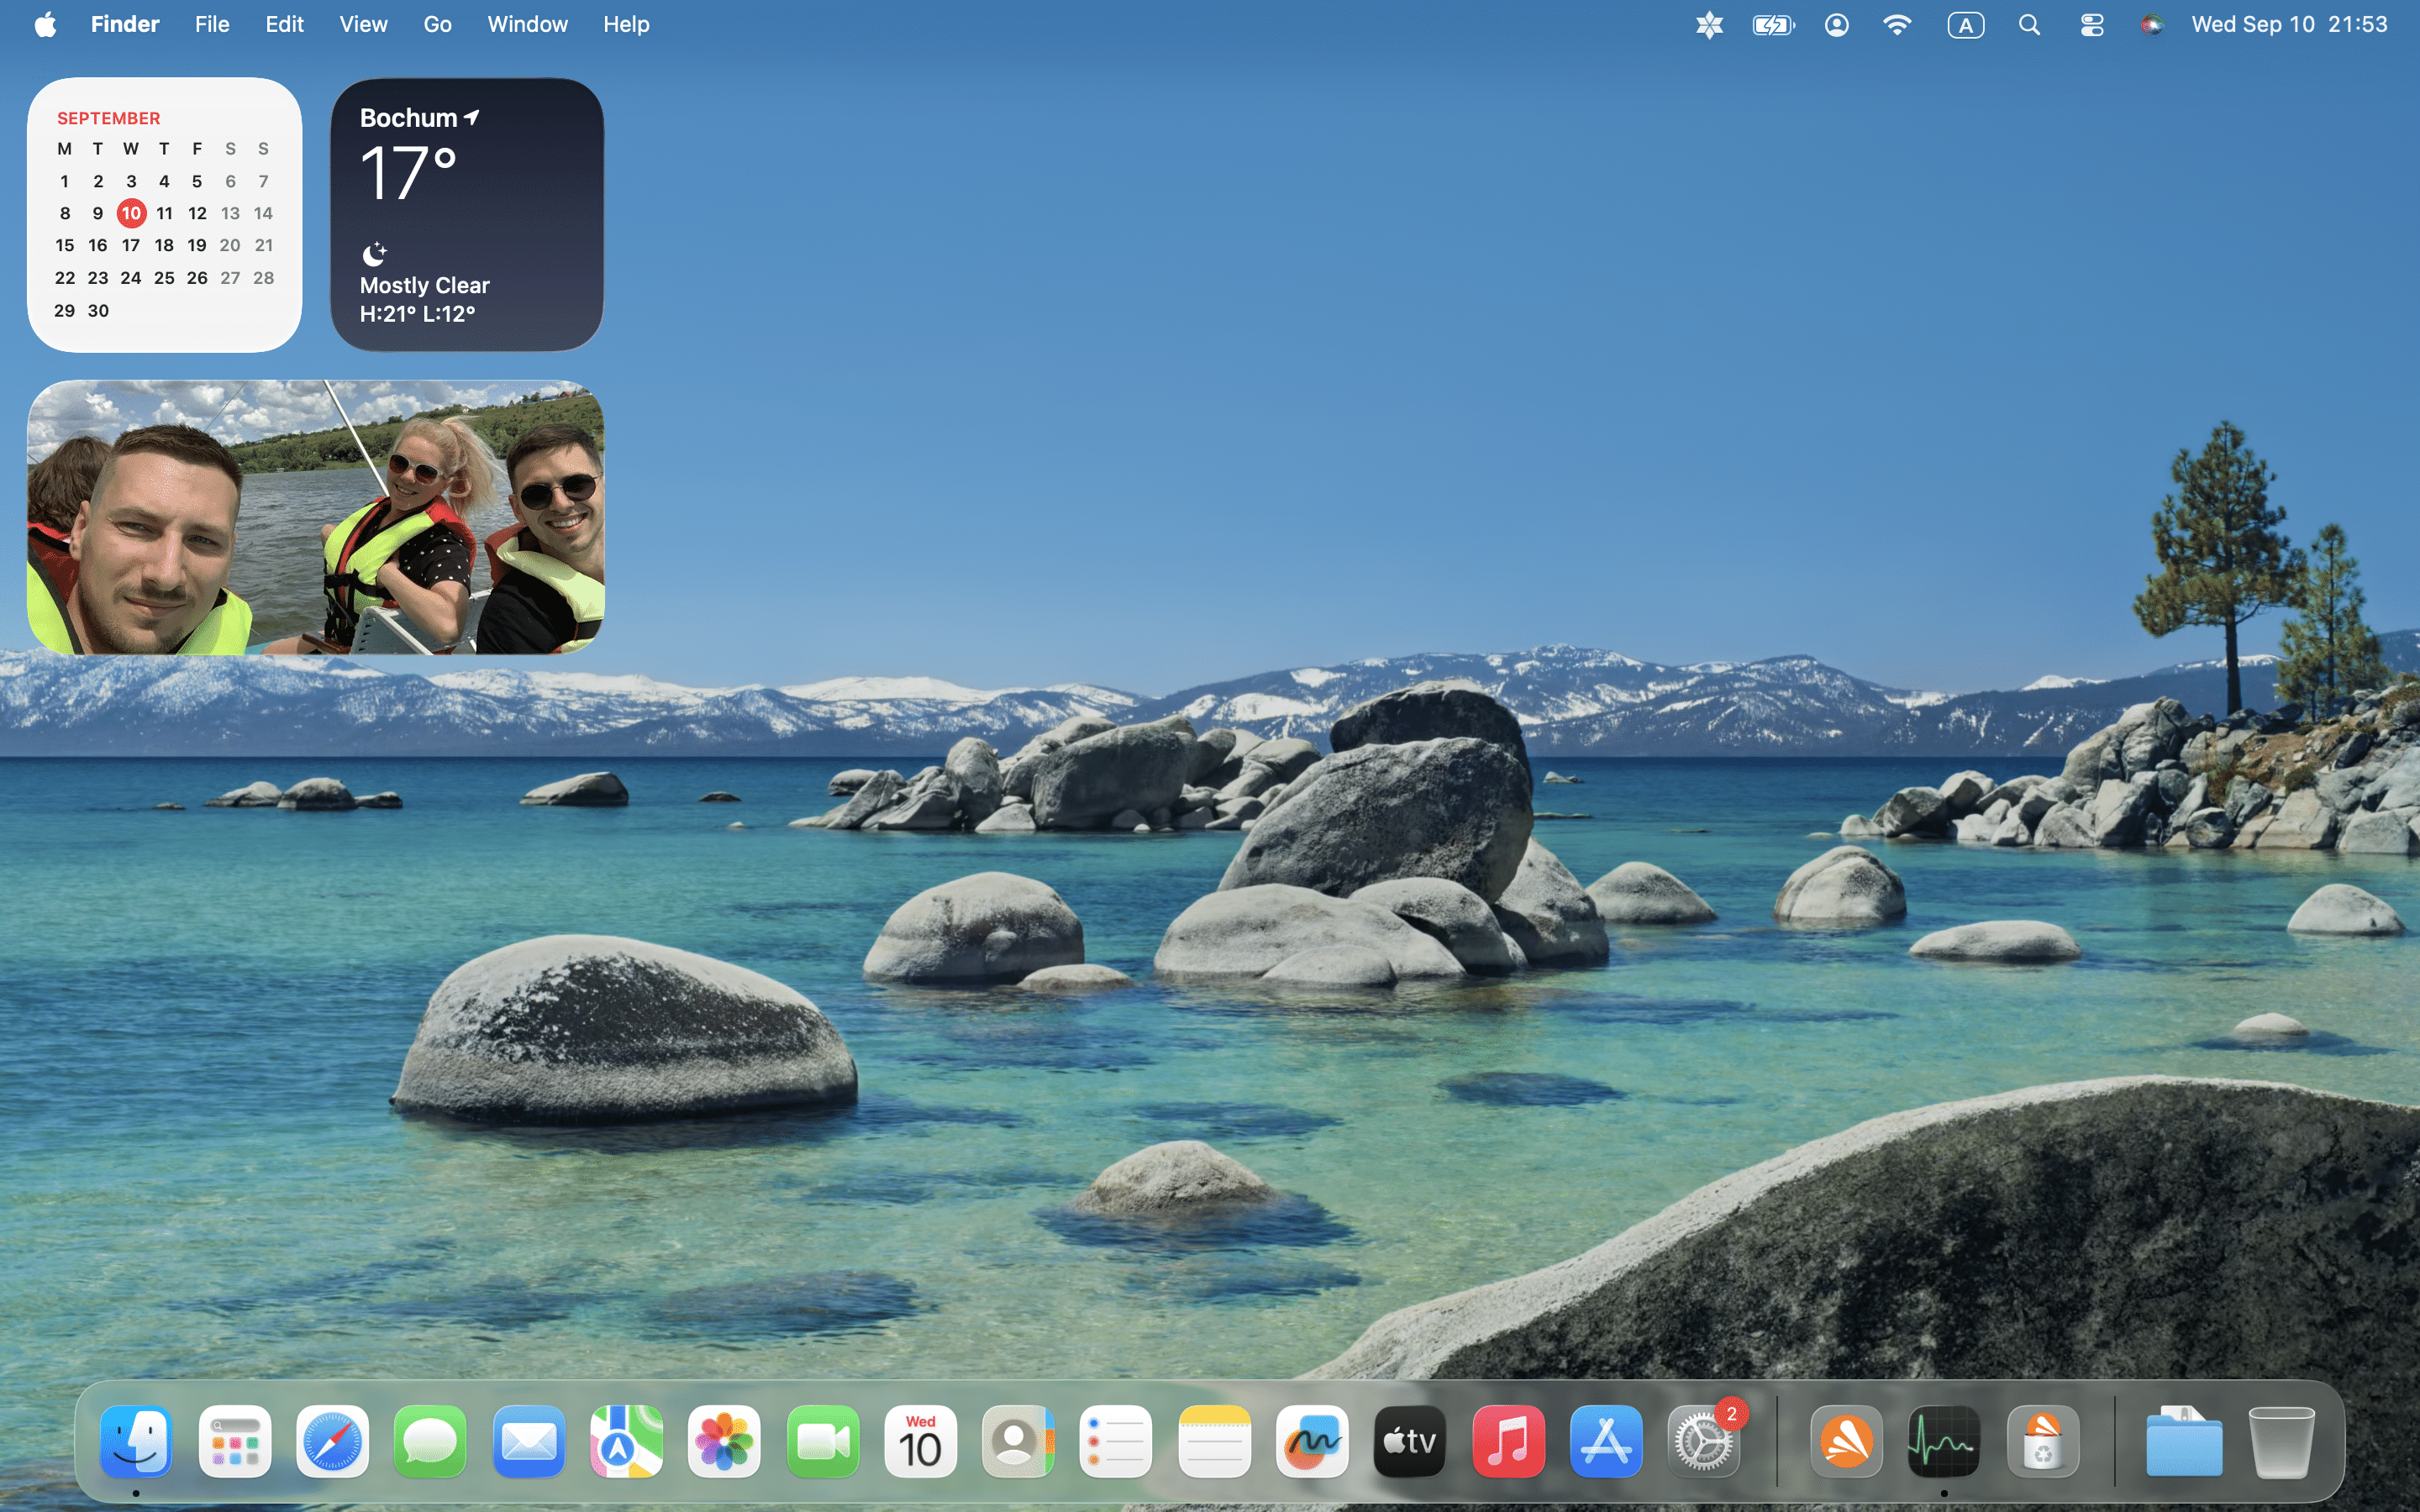Open the File menu

pos(212,24)
